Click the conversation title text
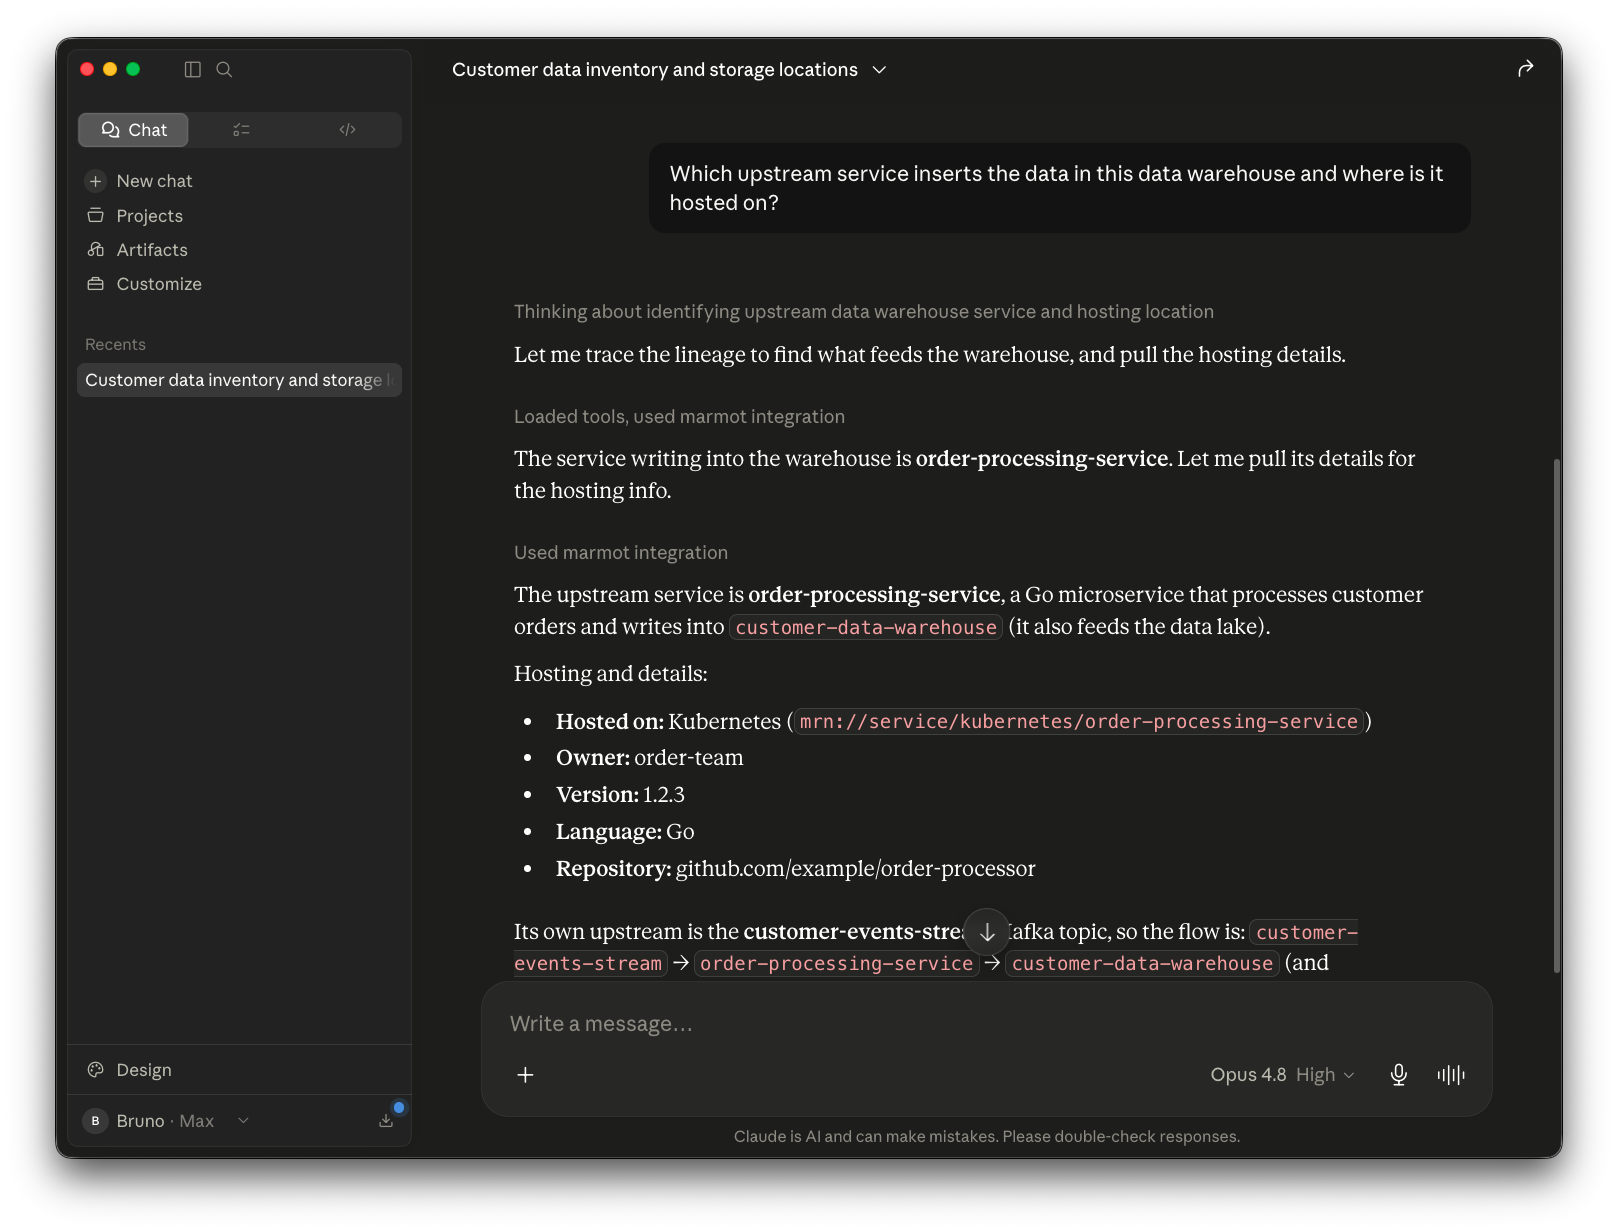This screenshot has height=1232, width=1618. coord(655,70)
